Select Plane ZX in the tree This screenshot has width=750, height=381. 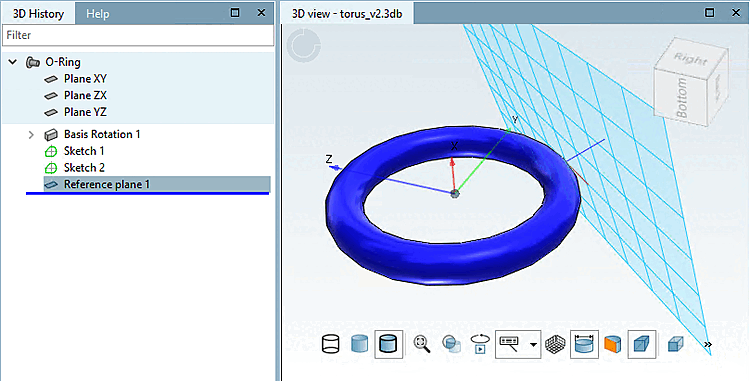click(85, 96)
